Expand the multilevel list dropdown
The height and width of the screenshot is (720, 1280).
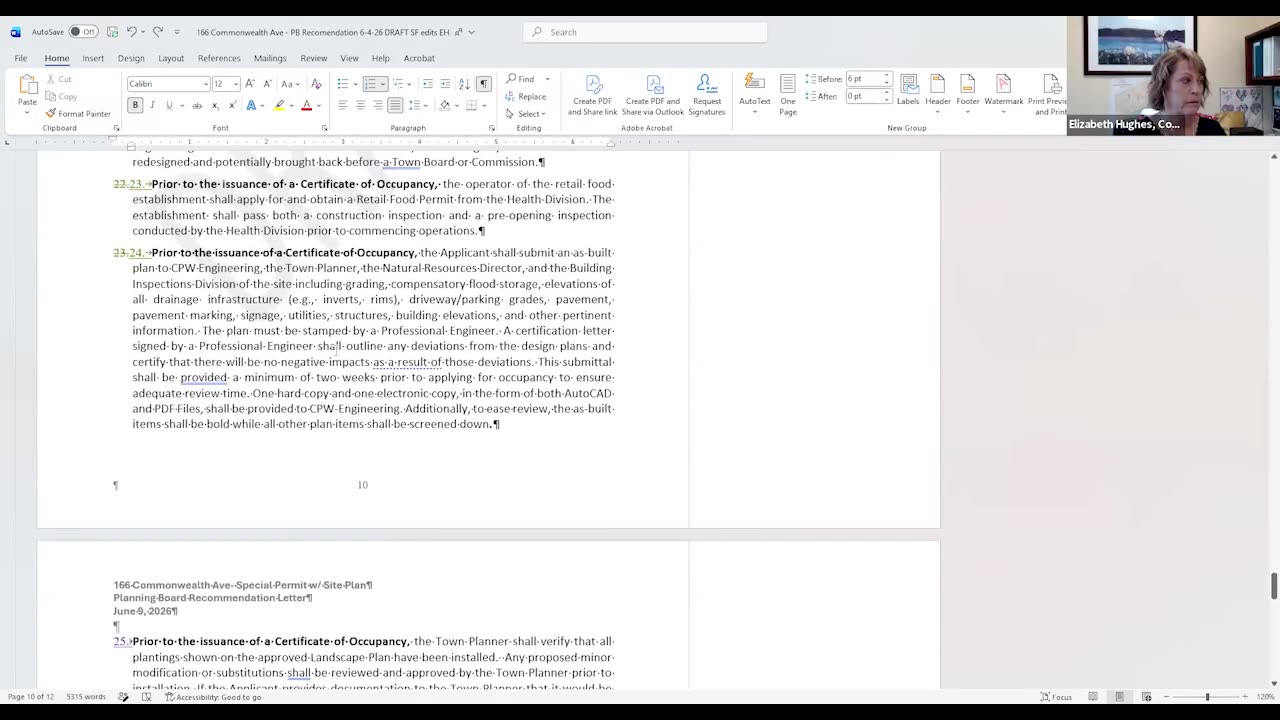[x=410, y=84]
